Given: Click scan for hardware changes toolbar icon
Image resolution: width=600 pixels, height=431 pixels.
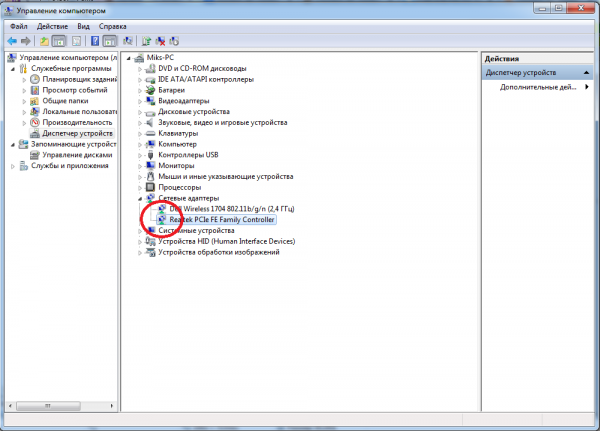Looking at the screenshot, I should pyautogui.click(x=127, y=41).
